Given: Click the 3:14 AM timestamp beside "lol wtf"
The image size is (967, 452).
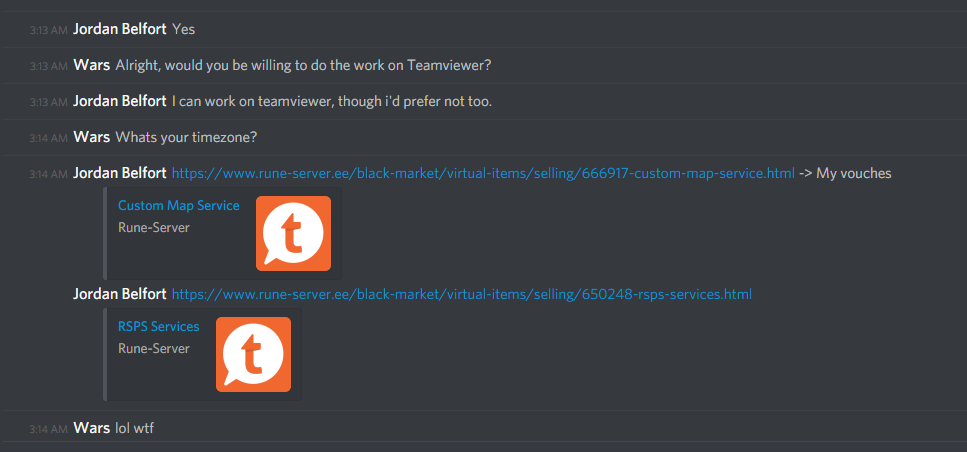Looking at the screenshot, I should (x=48, y=429).
